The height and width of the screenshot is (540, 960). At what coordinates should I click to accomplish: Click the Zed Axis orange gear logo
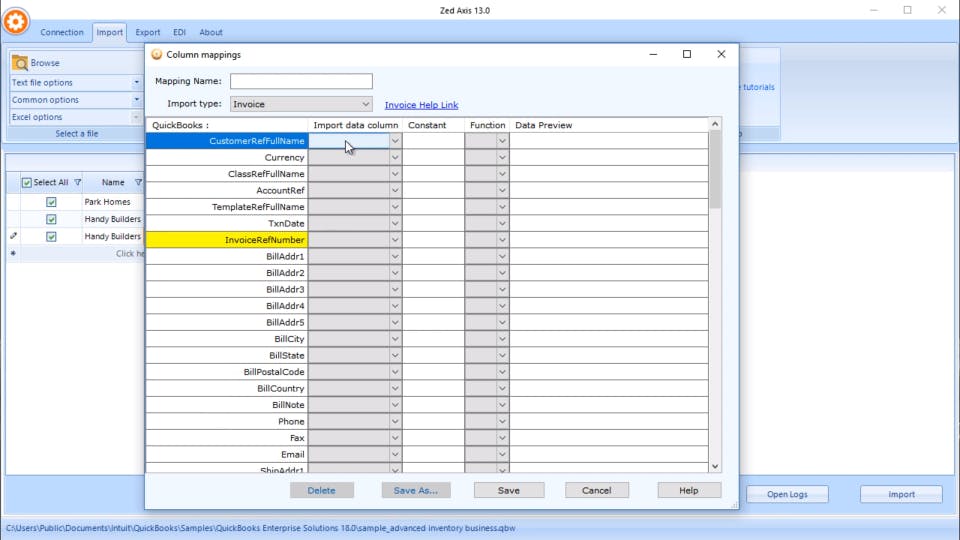point(16,21)
